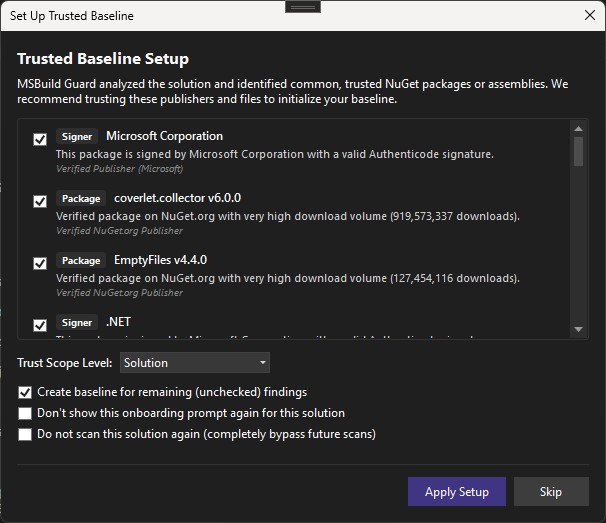606x523 pixels.
Task: Disable Create baseline for remaining findings
Action: (x=25, y=392)
